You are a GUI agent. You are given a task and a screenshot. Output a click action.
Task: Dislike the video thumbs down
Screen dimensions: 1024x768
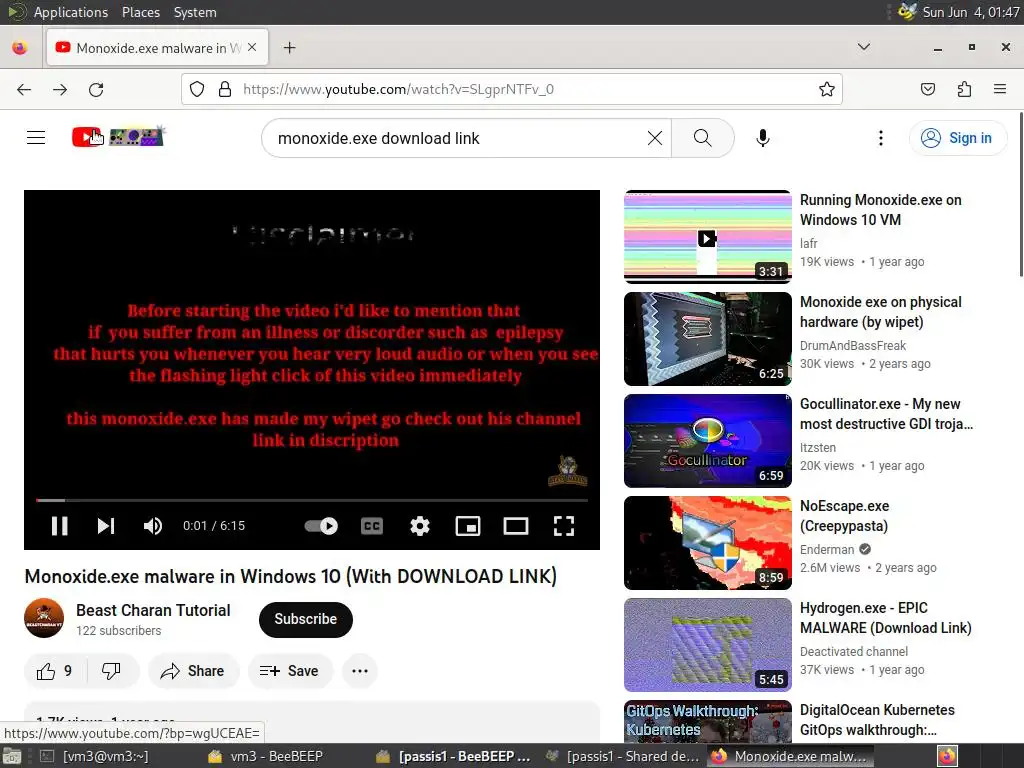[111, 671]
